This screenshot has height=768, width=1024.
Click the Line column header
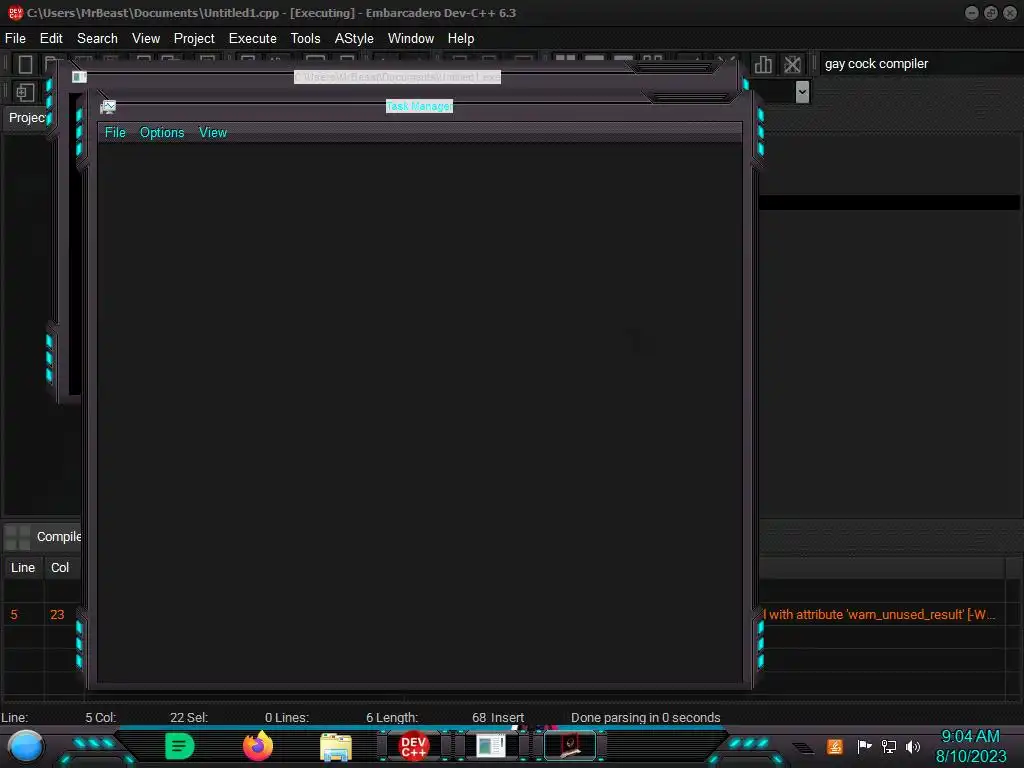[23, 568]
